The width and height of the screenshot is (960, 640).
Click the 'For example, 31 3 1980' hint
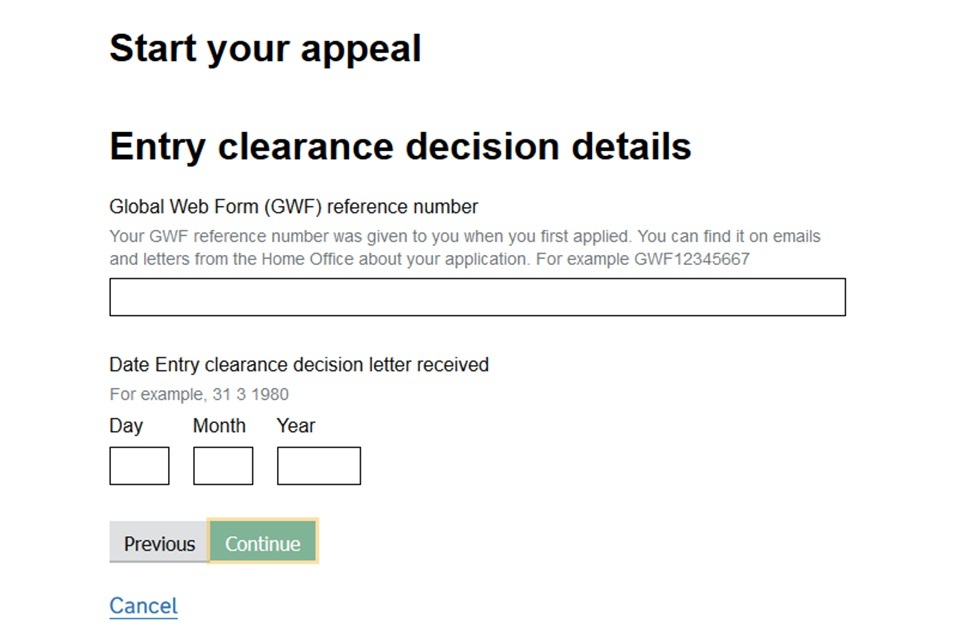198,394
